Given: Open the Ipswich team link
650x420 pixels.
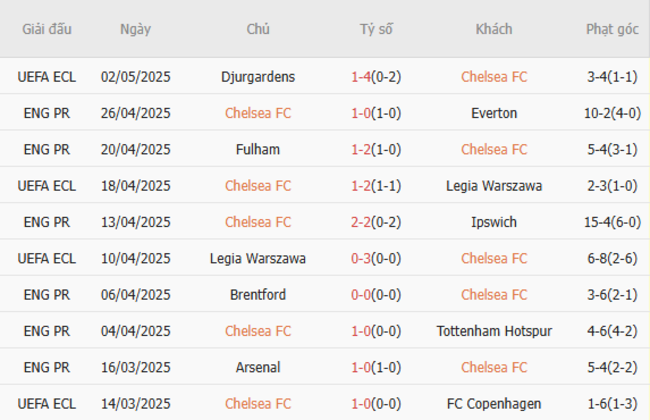Looking at the screenshot, I should (x=494, y=222).
